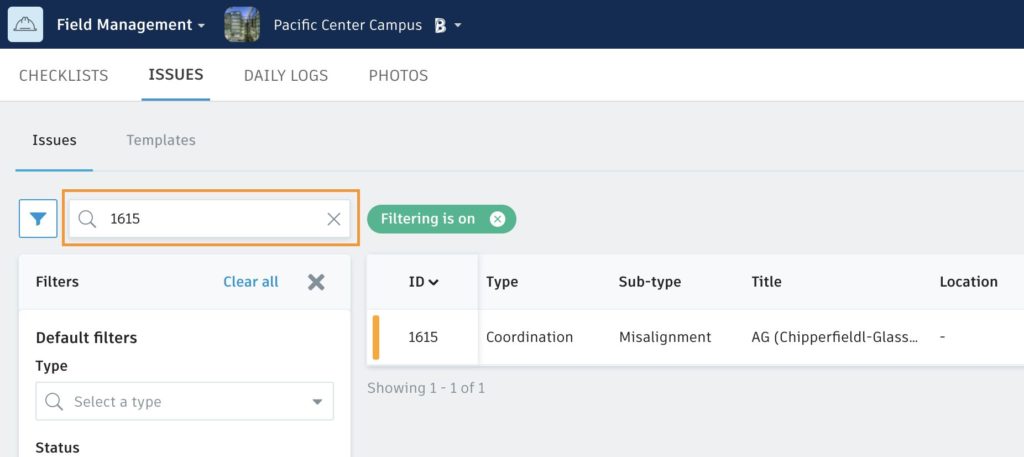Open issue 1615 by its ID cell
This screenshot has width=1024, height=457.
(x=423, y=338)
